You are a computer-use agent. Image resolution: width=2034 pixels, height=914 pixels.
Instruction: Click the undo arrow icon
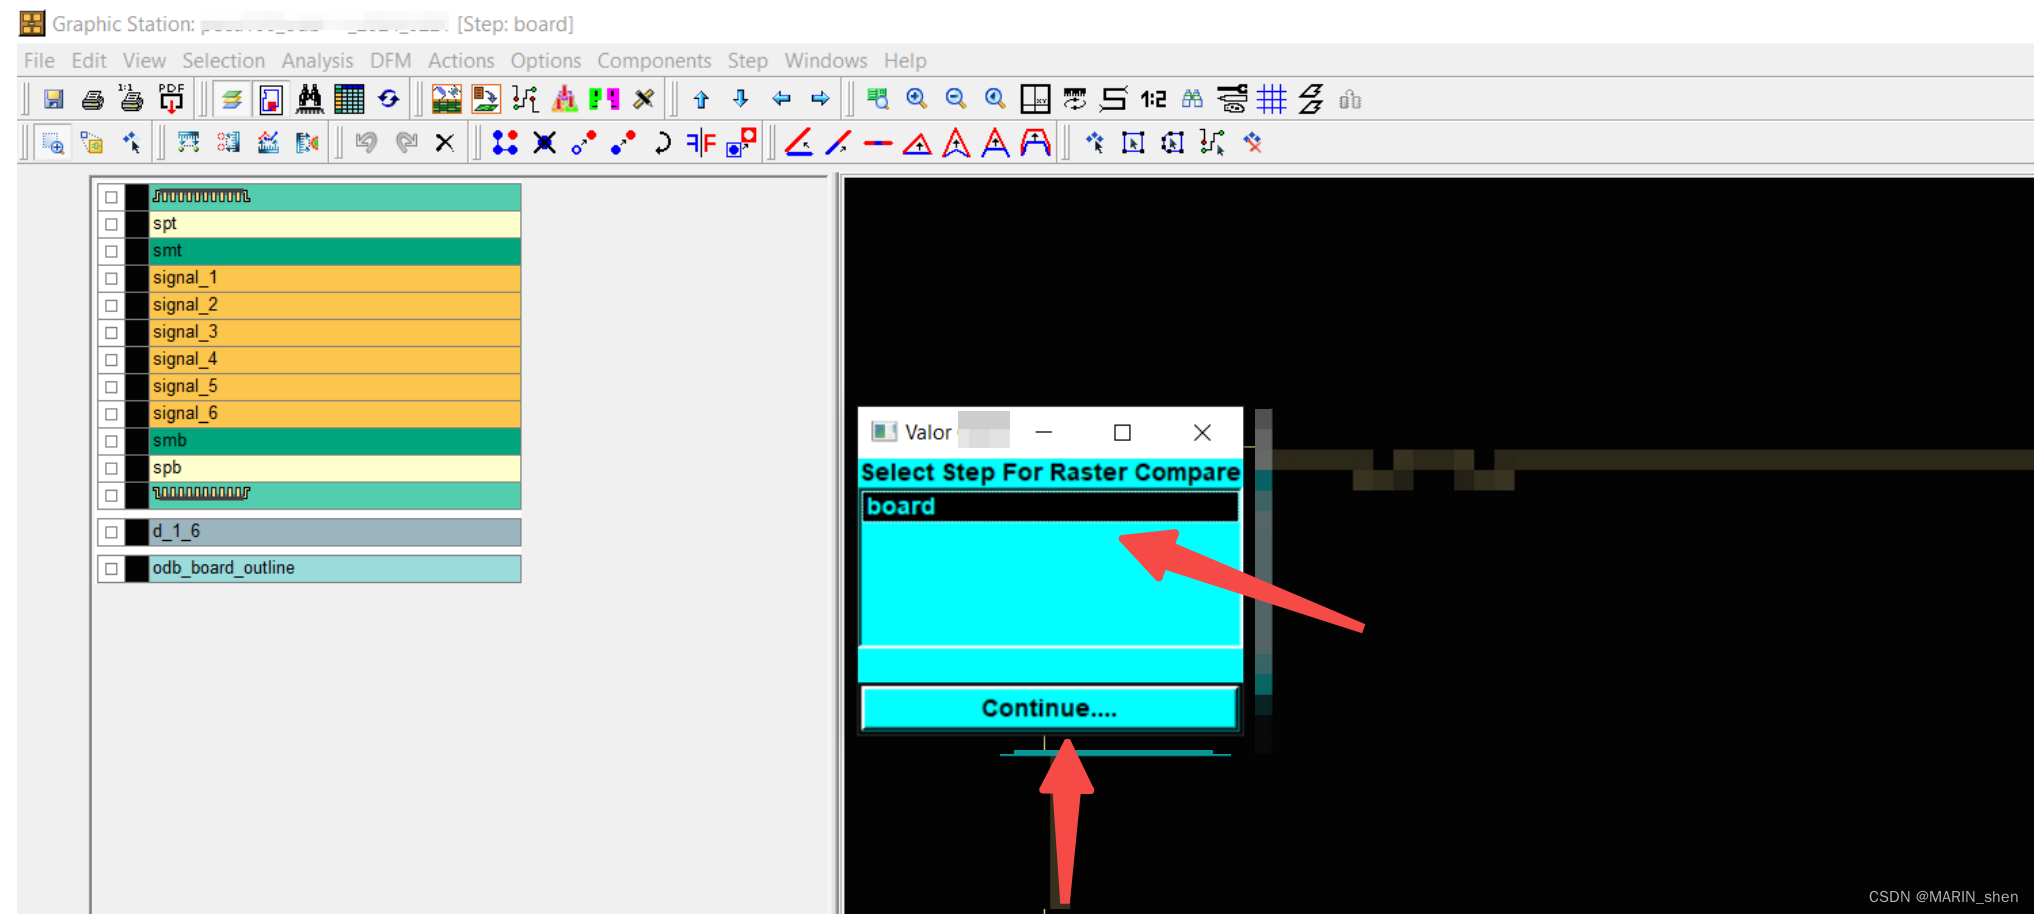(367, 142)
